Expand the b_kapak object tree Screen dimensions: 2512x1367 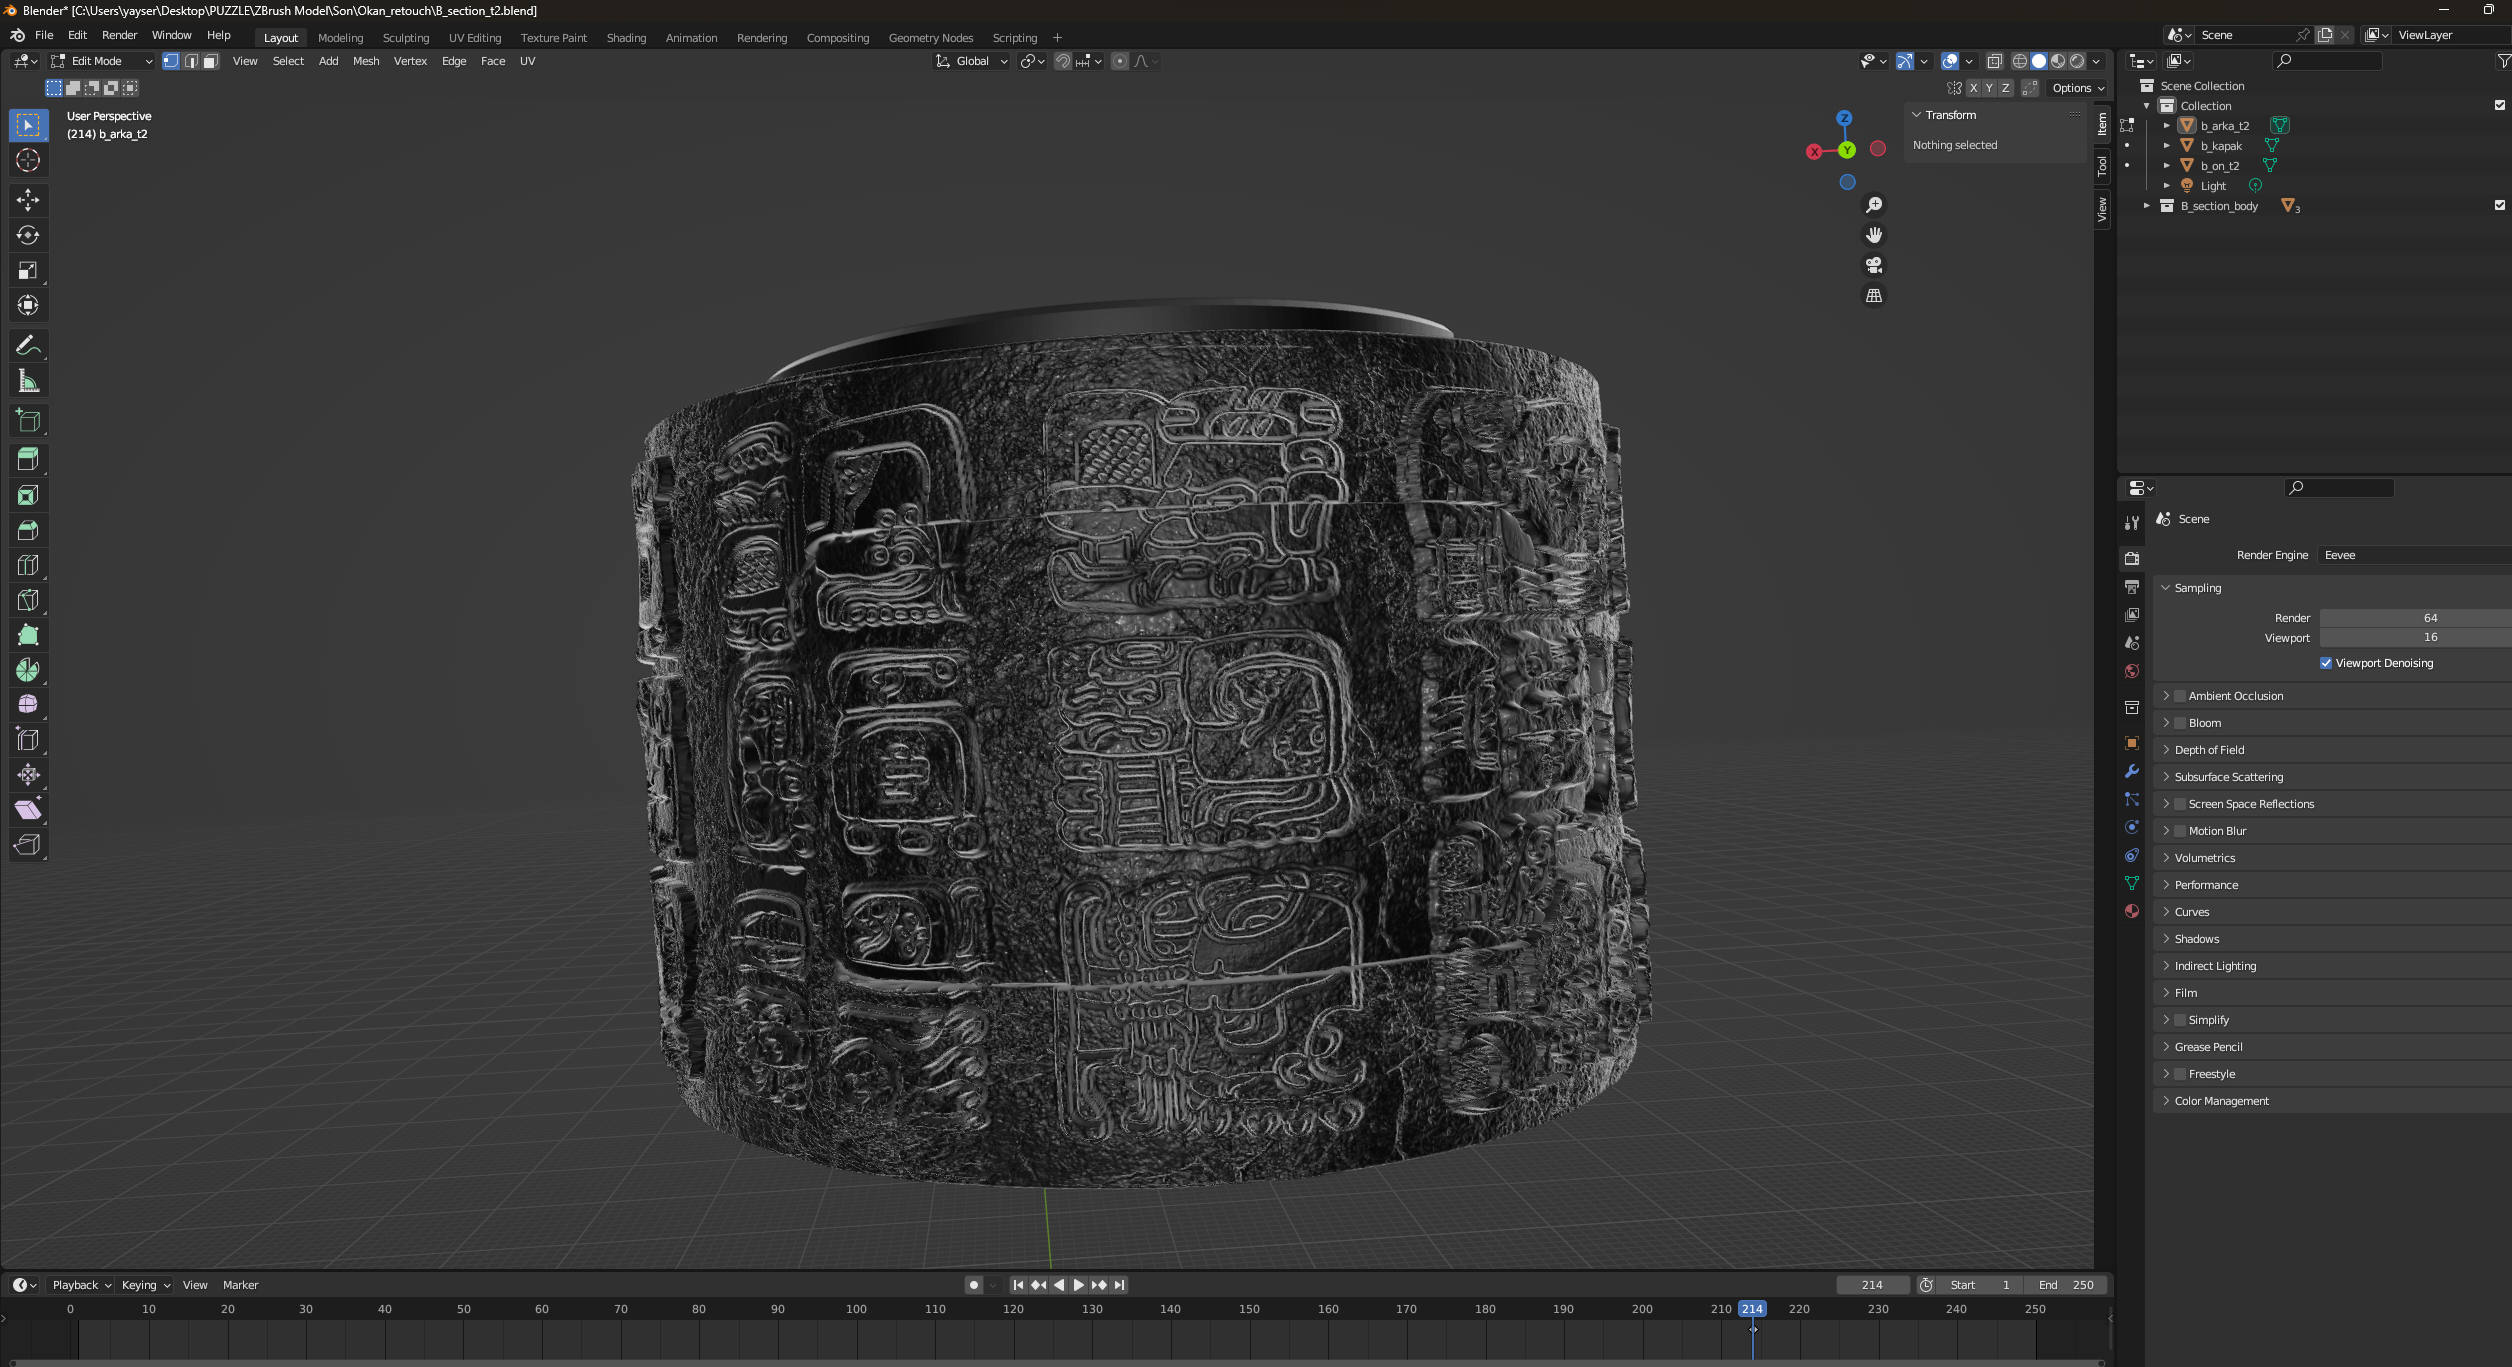point(2166,146)
